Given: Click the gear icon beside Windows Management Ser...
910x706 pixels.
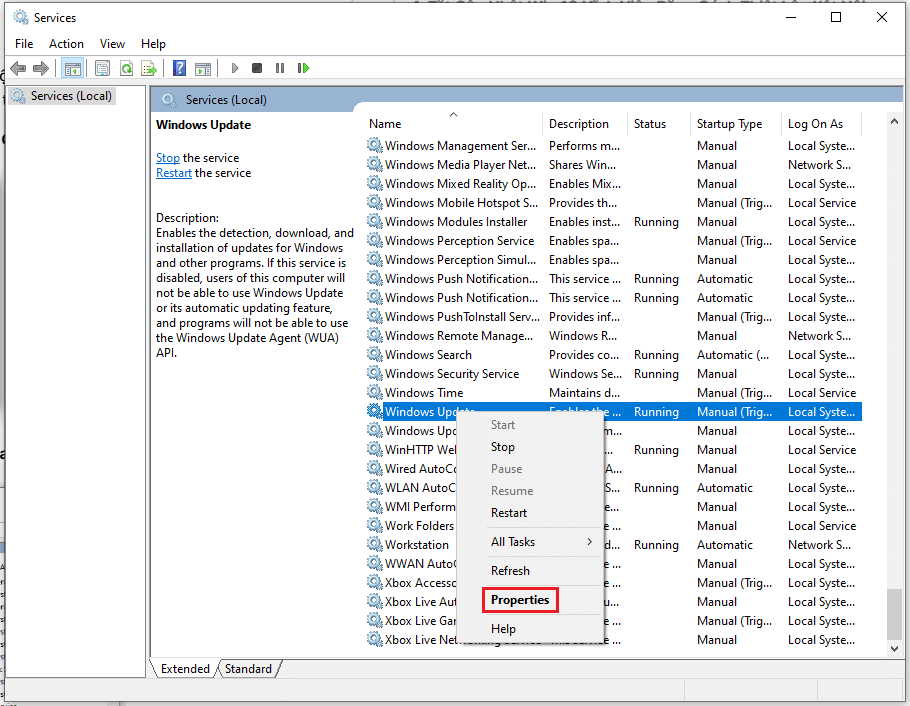Looking at the screenshot, I should (375, 145).
